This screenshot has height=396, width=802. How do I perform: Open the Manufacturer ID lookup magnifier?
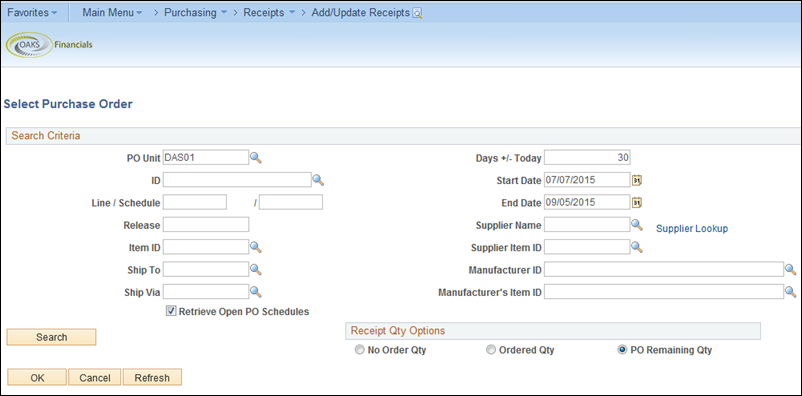(x=790, y=270)
